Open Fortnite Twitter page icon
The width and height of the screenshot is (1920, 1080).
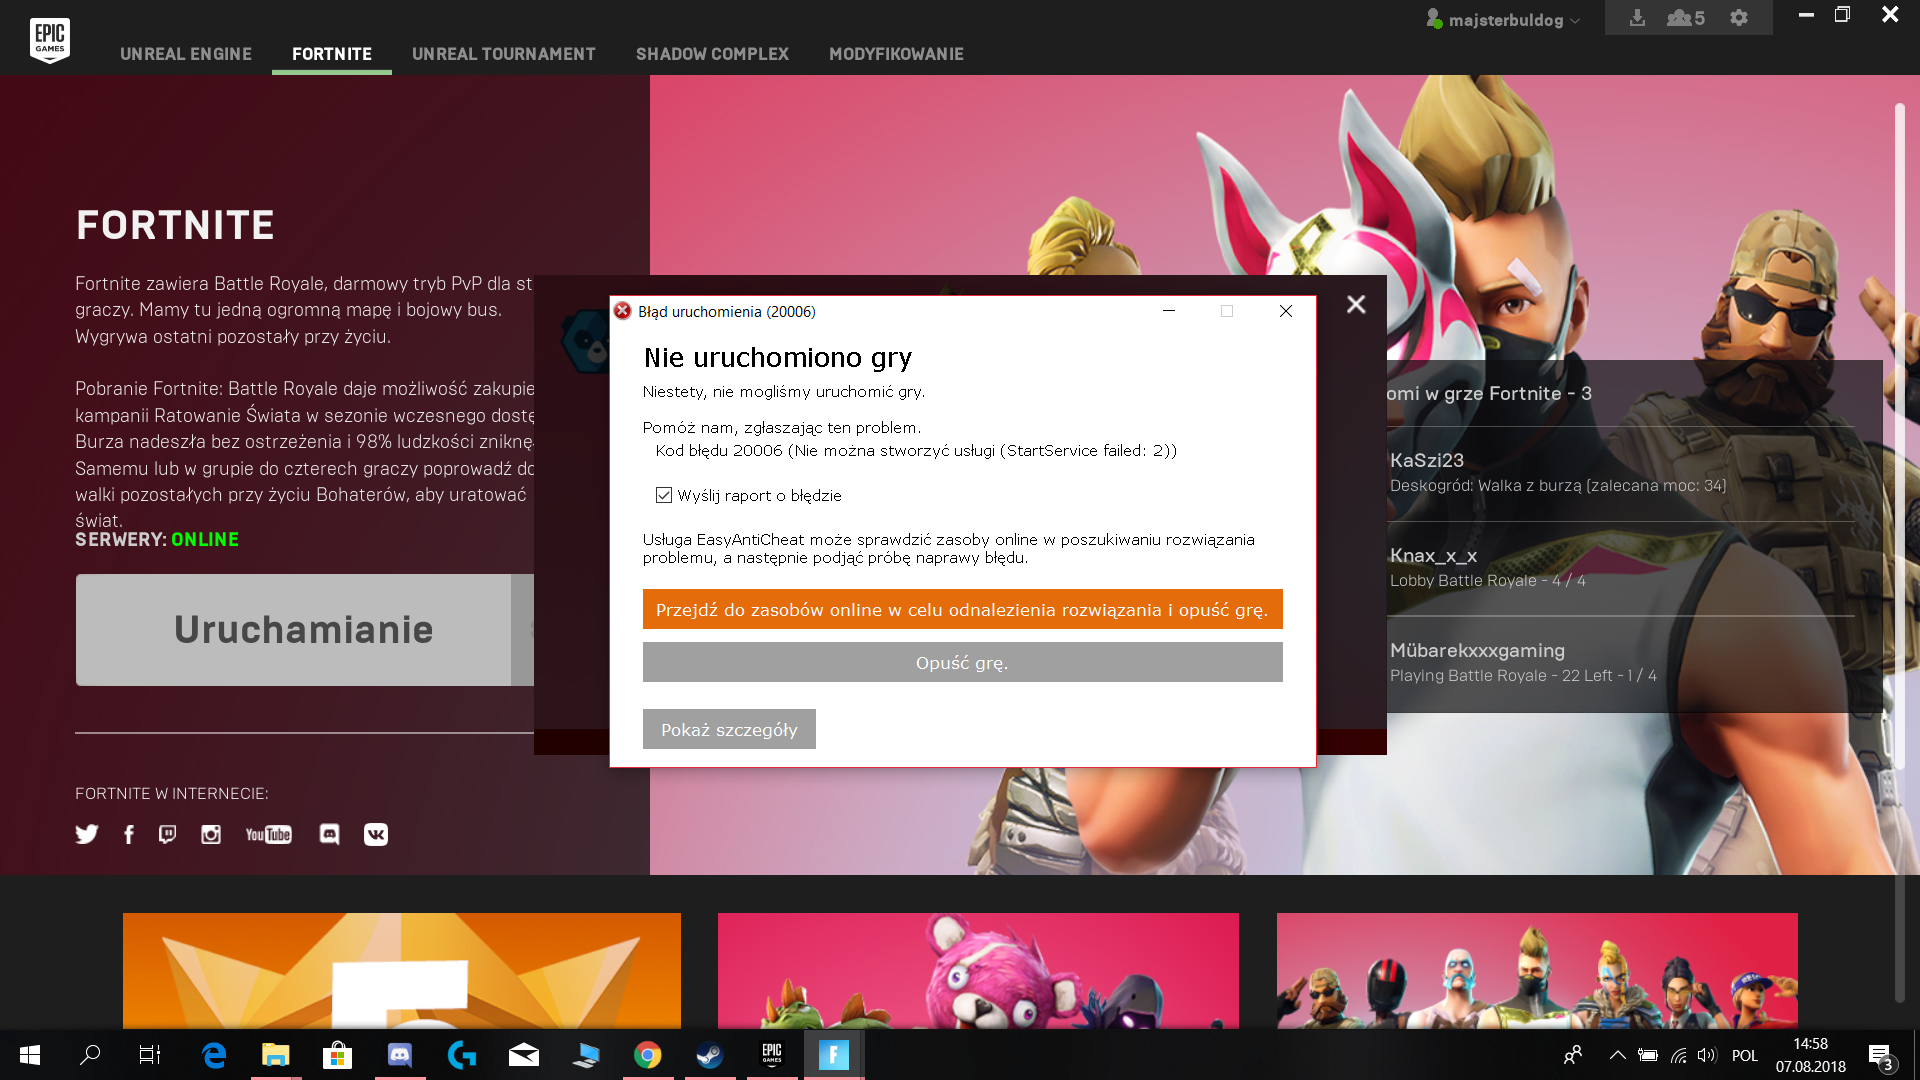point(87,834)
